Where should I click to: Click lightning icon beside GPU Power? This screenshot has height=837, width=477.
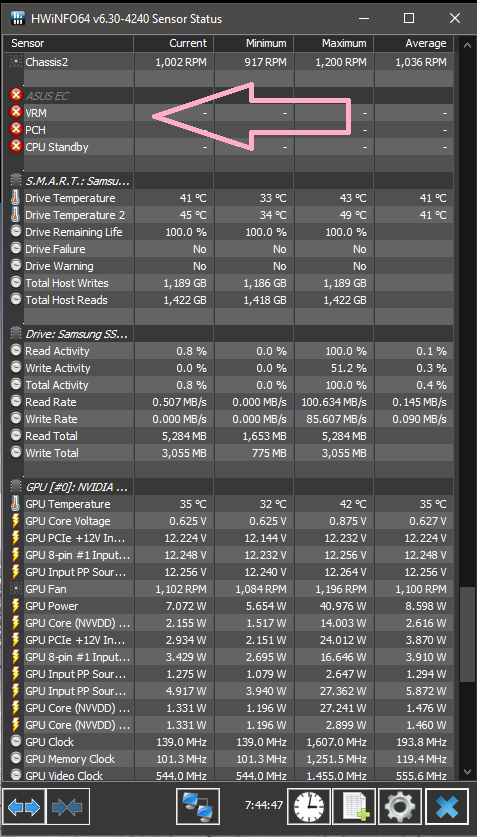point(16,606)
